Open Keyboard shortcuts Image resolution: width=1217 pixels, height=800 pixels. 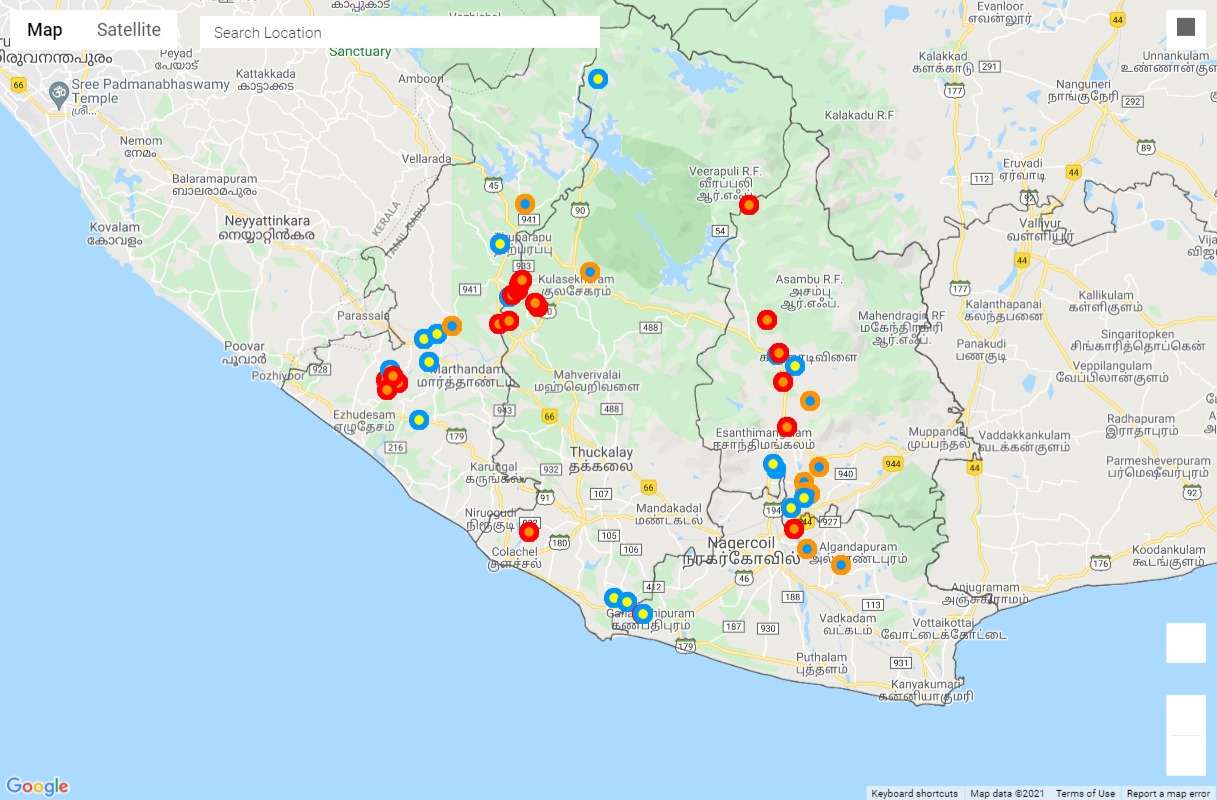coord(914,794)
